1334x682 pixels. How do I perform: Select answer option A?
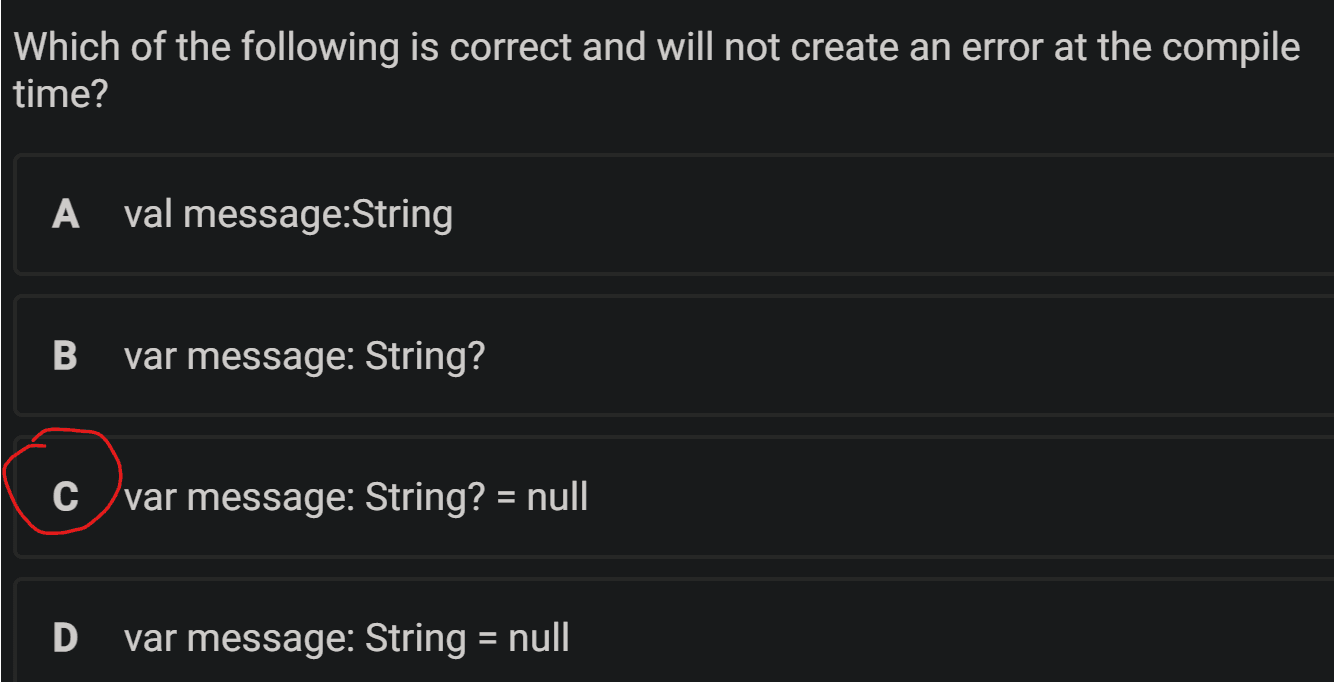674,214
